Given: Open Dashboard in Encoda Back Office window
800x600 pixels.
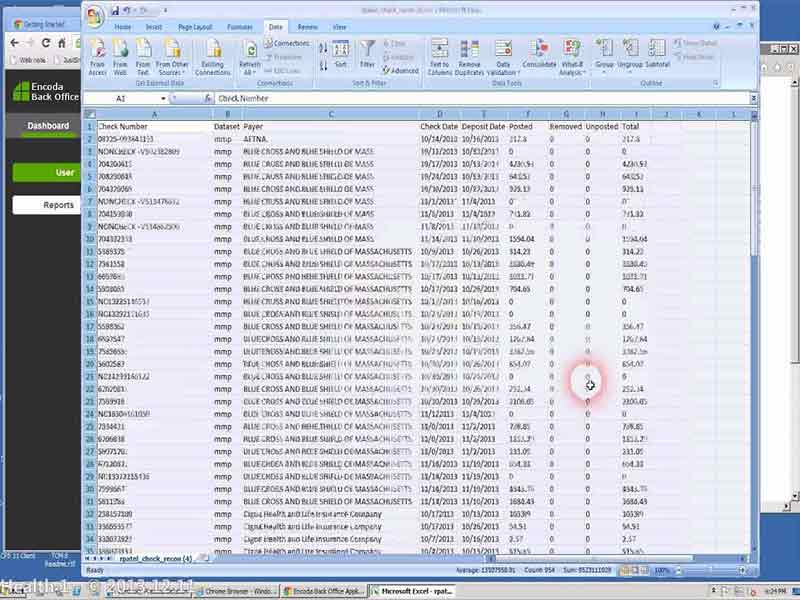Looking at the screenshot, I should tap(48, 126).
